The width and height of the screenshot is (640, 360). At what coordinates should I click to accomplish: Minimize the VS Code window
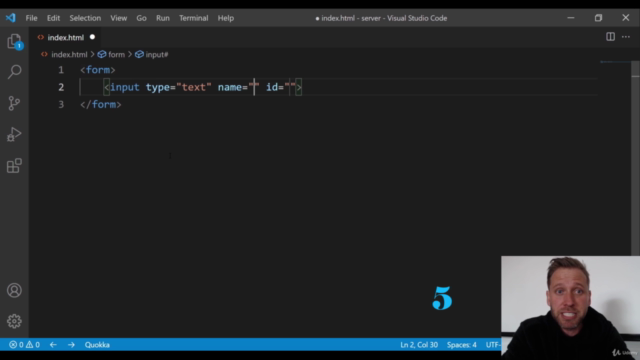pos(571,18)
